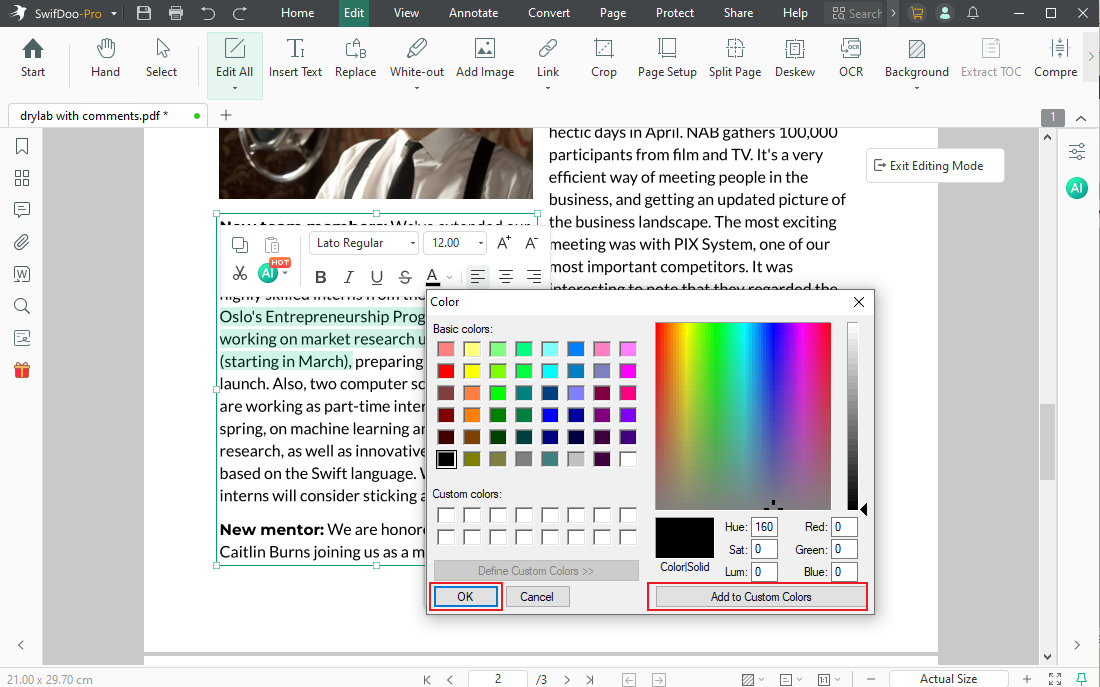The height and width of the screenshot is (687, 1100).
Task: Confirm the color choice with OK
Action: tap(465, 596)
